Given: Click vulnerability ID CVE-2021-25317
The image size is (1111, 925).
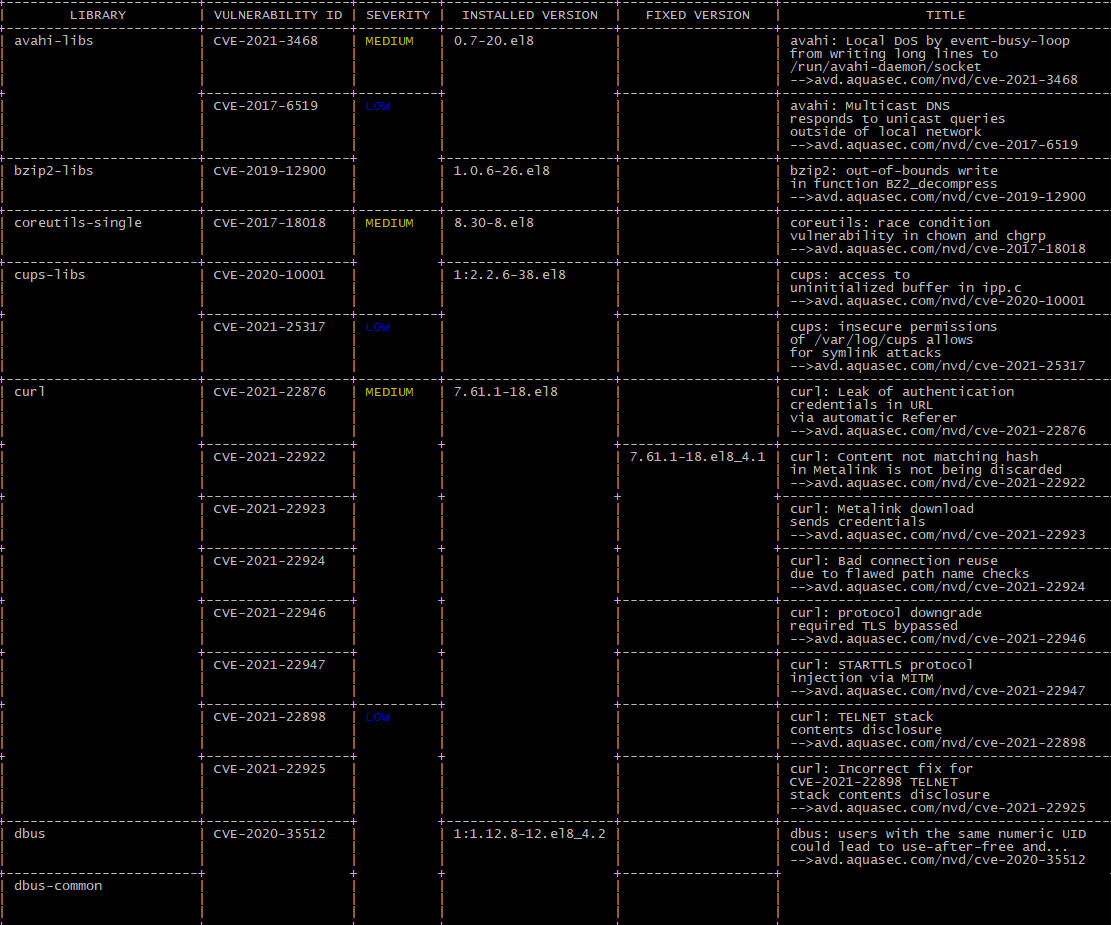Looking at the screenshot, I should pyautogui.click(x=270, y=327).
